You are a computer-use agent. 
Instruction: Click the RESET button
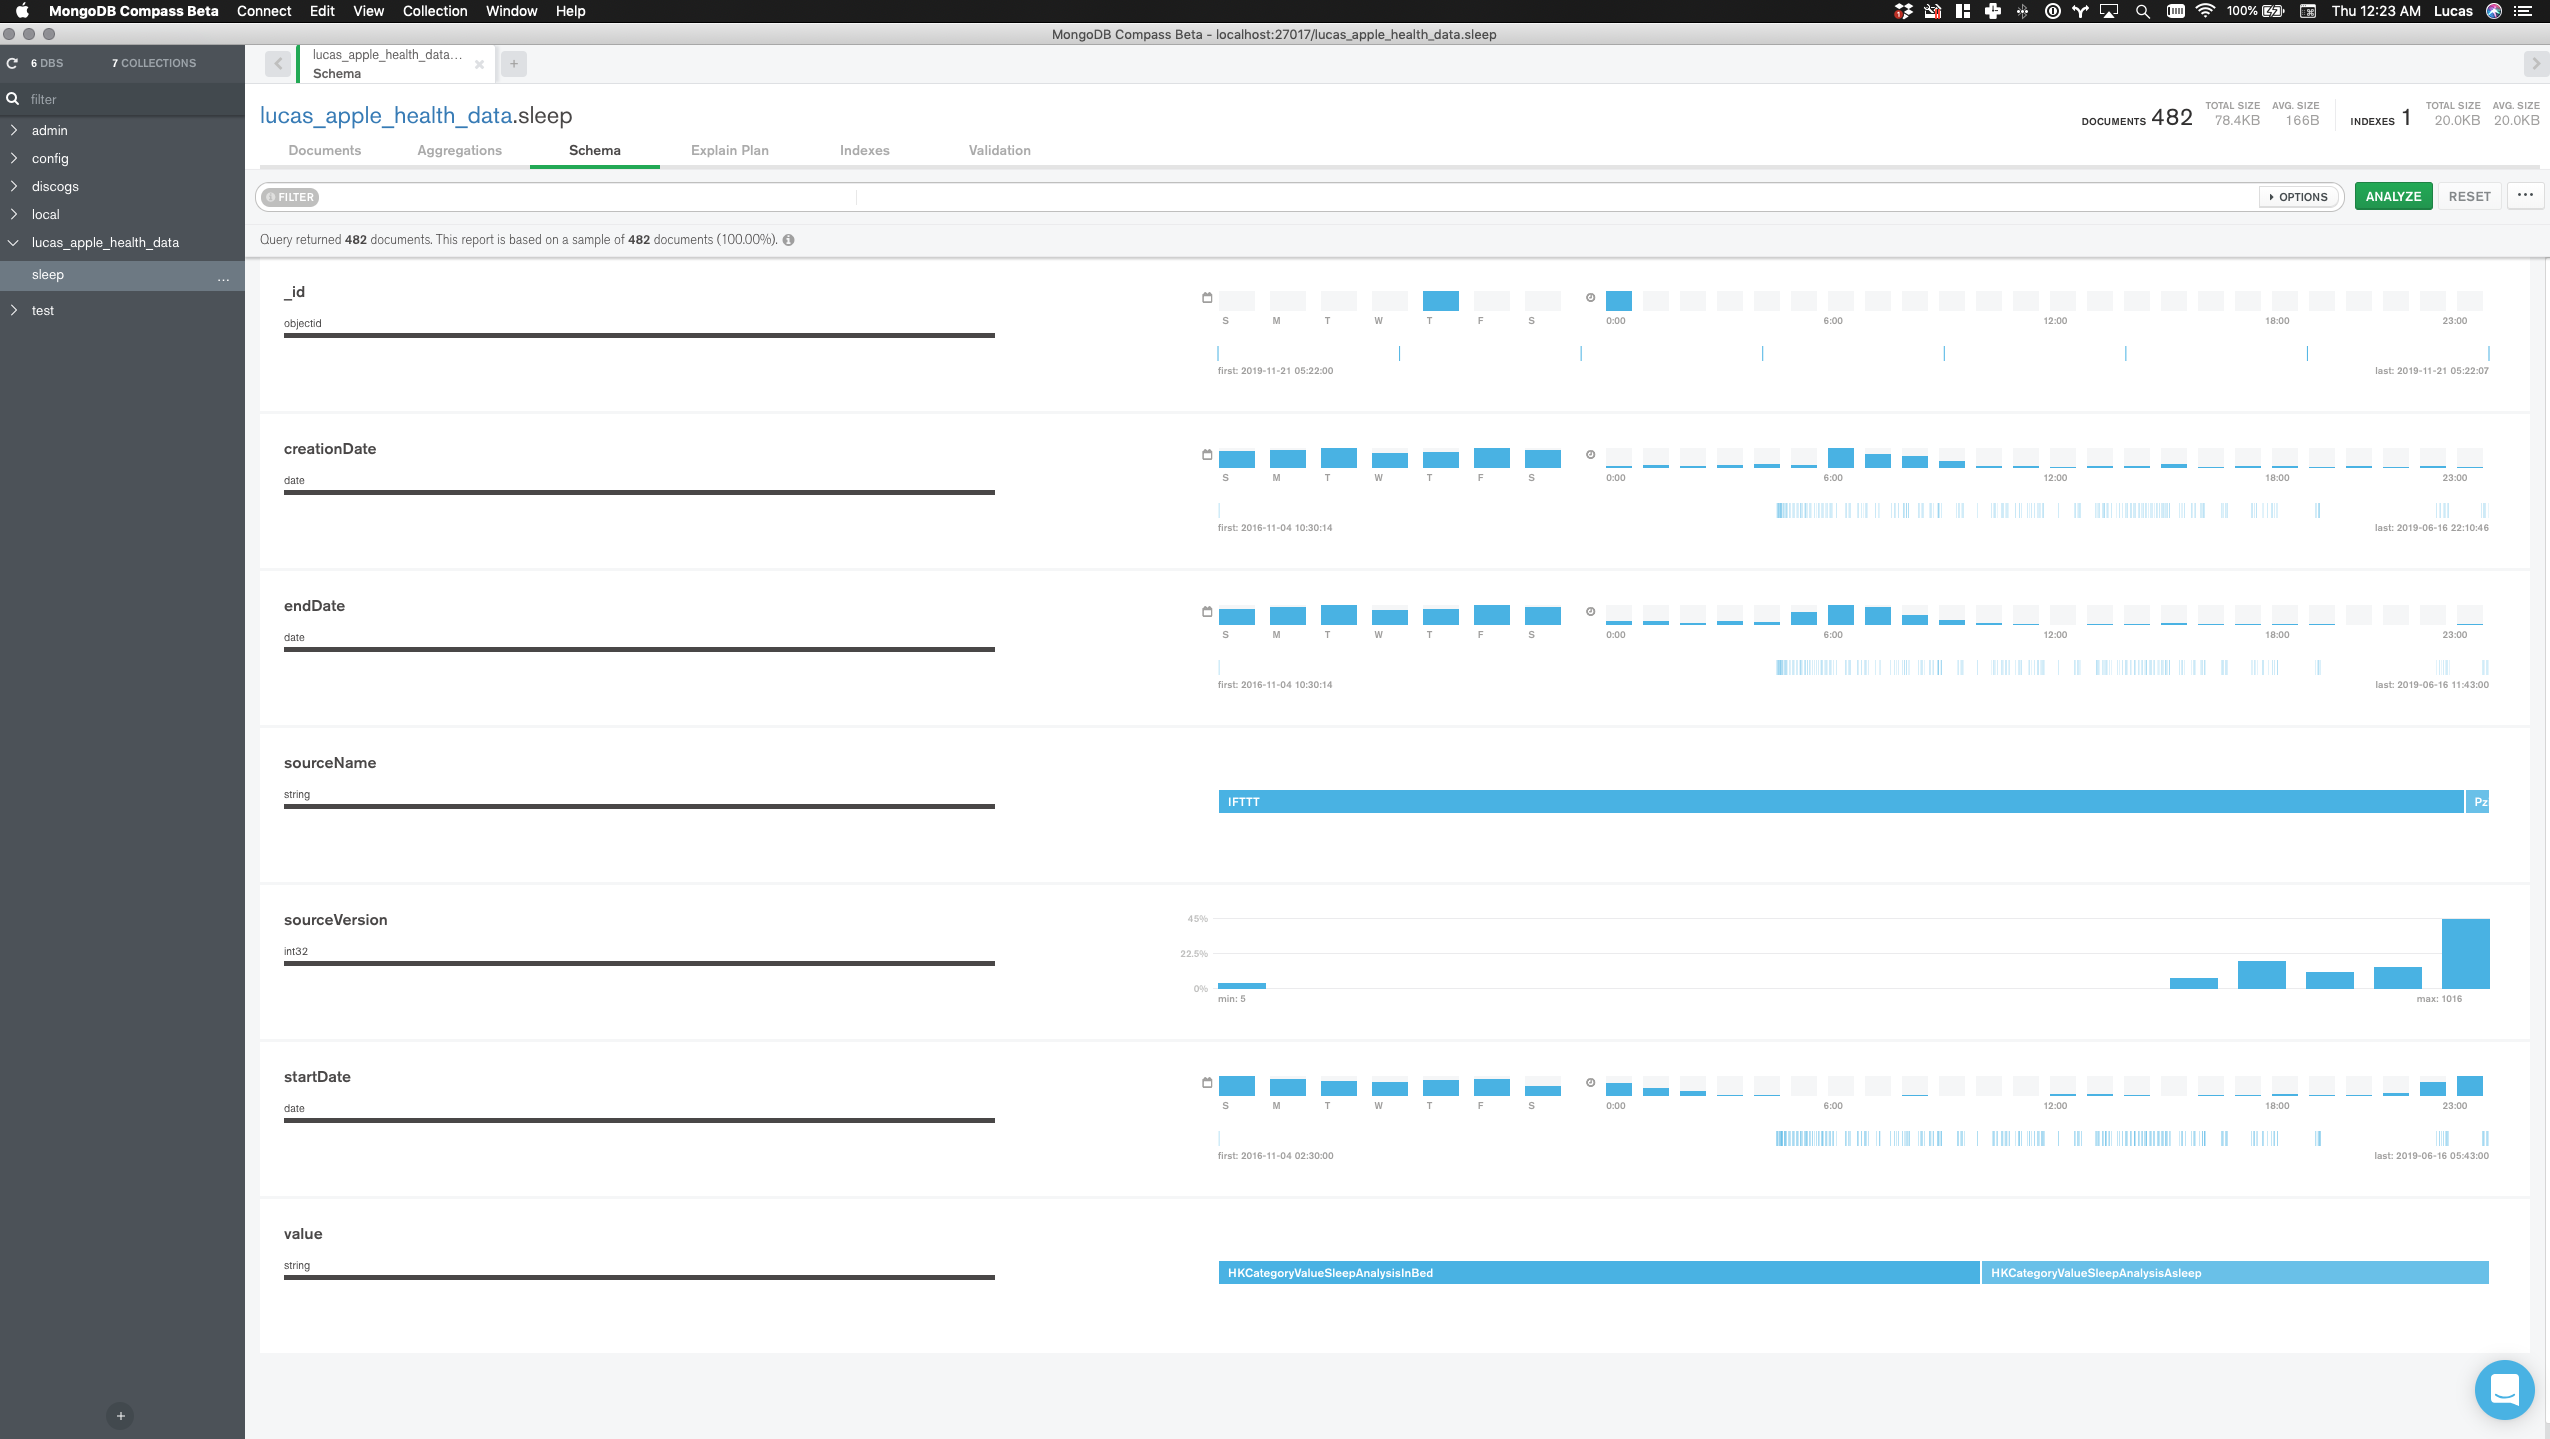coord(2469,196)
